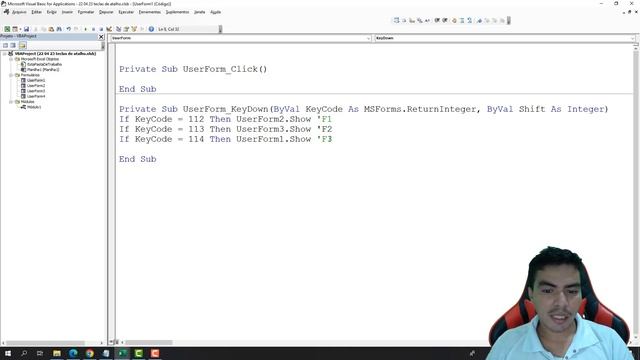640x360 pixels.
Task: Click View Object icon in the Project panel
Action: tap(13, 45)
